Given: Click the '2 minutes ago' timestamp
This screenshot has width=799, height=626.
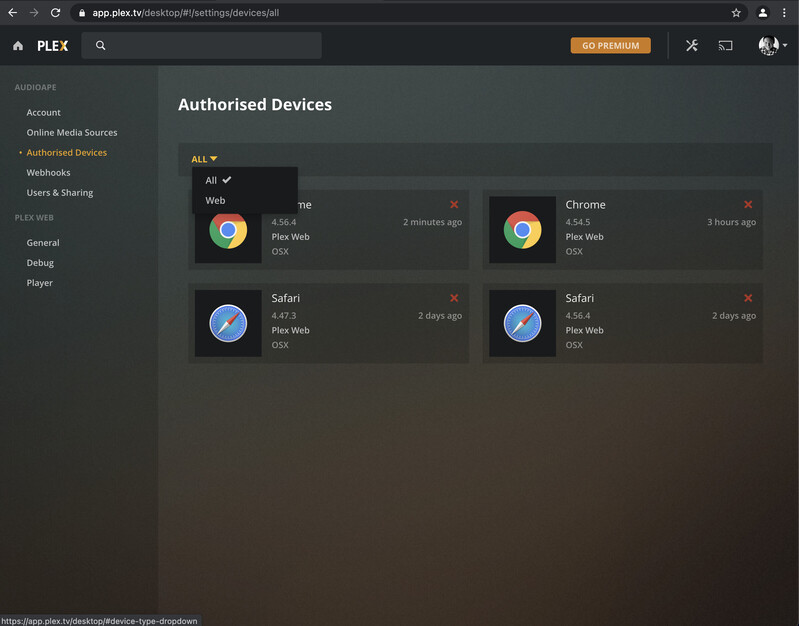Looking at the screenshot, I should (x=432, y=222).
